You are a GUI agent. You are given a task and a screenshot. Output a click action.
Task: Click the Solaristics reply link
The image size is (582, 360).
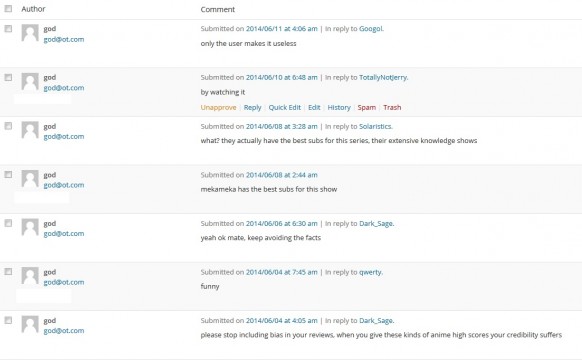click(375, 127)
